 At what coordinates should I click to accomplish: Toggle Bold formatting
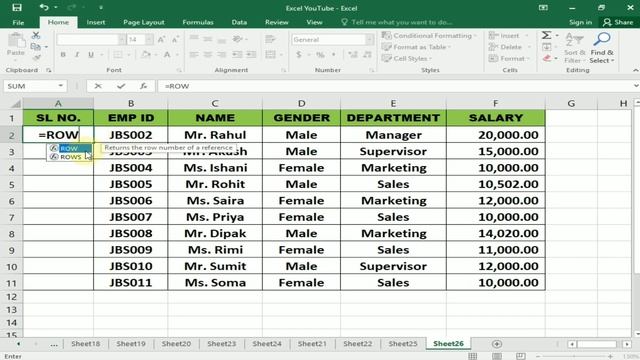pyautogui.click(x=63, y=54)
